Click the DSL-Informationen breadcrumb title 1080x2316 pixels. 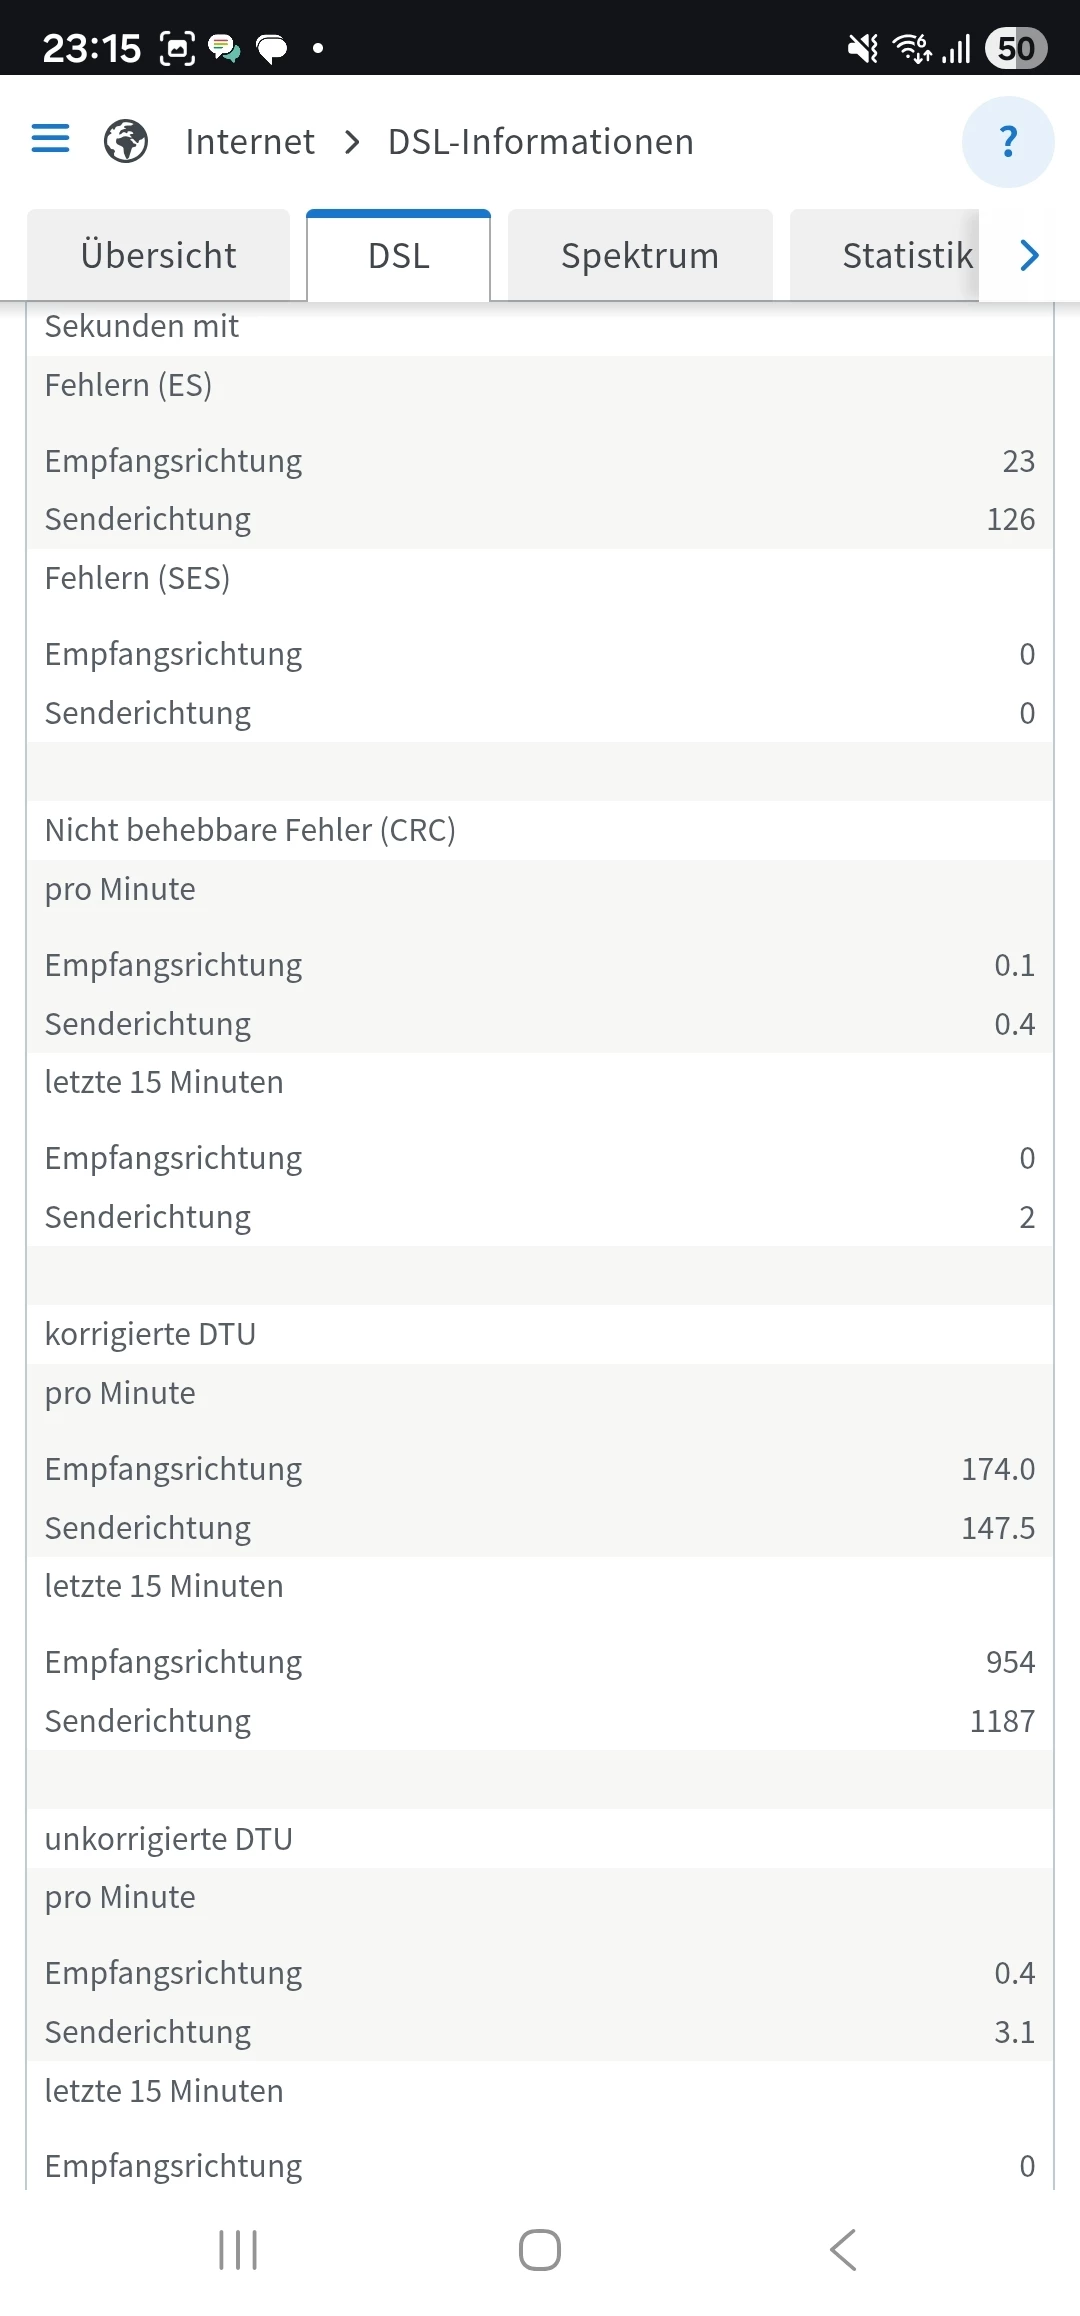tap(540, 142)
